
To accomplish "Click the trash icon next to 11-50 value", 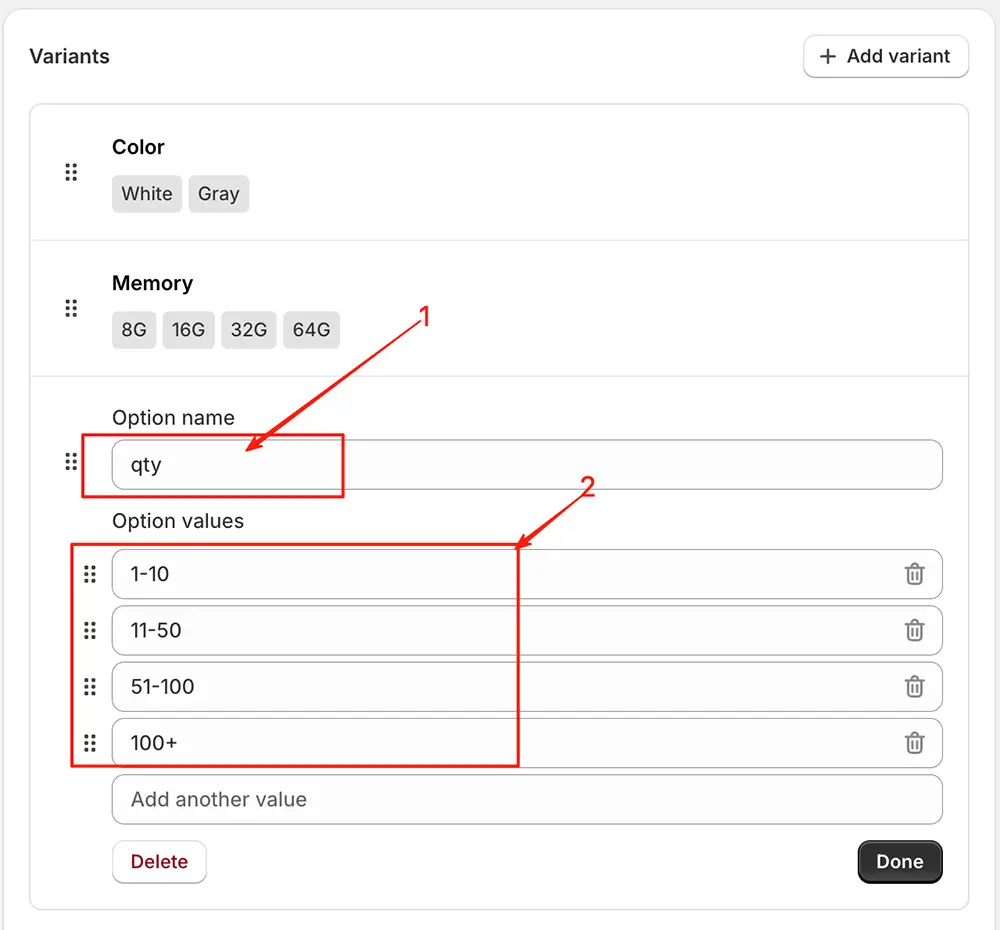I will coord(914,631).
